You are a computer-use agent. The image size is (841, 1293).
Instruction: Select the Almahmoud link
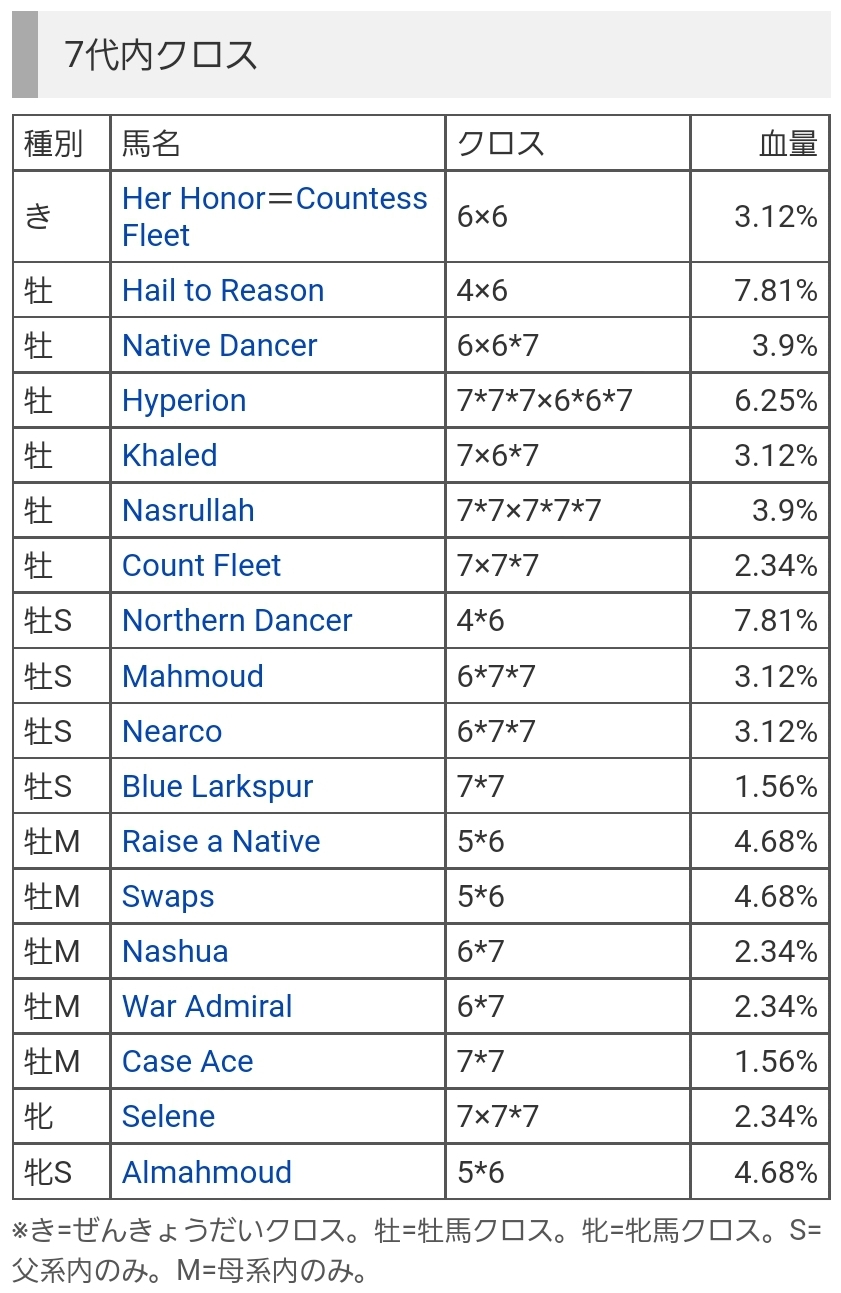click(207, 1172)
